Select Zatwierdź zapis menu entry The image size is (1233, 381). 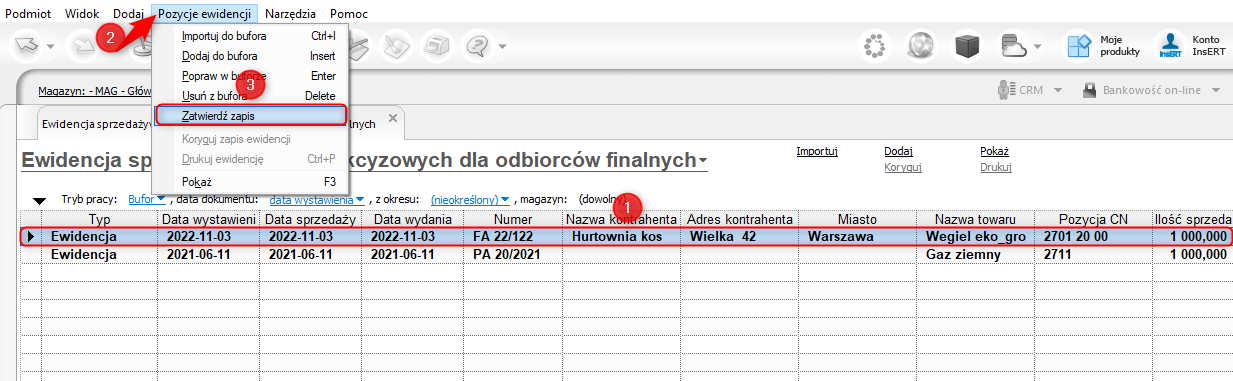(251, 116)
